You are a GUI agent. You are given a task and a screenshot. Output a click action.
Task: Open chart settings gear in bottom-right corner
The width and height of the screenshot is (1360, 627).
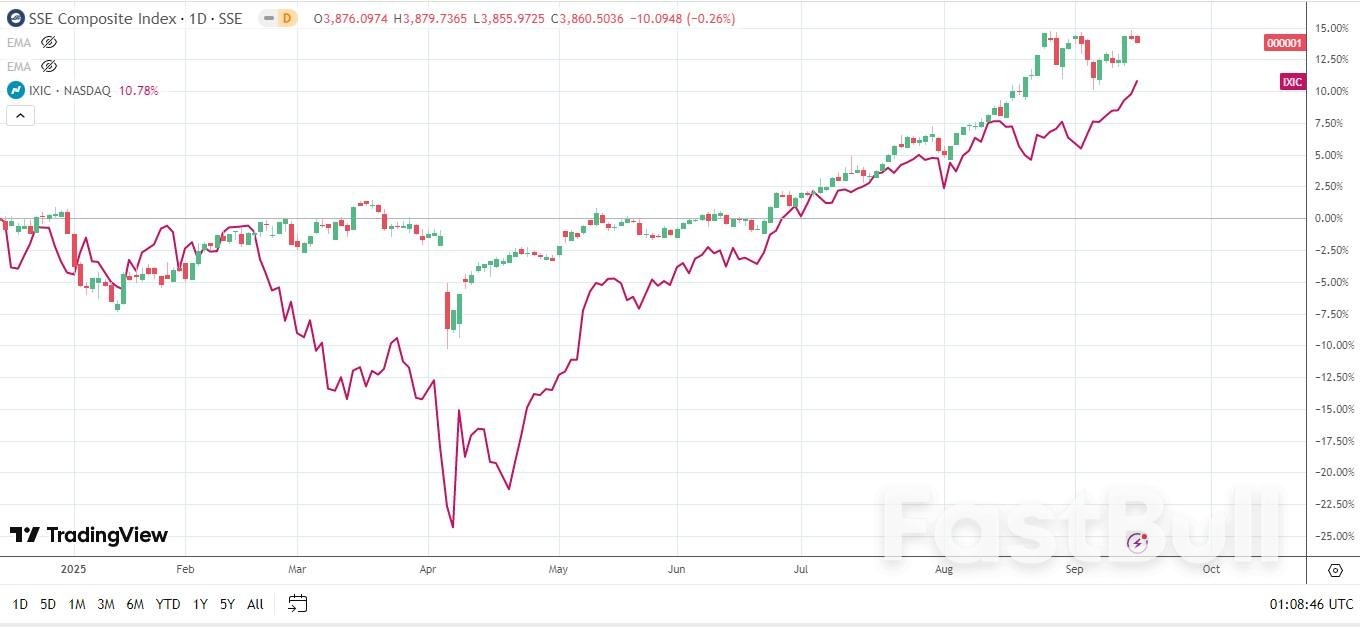[1335, 570]
